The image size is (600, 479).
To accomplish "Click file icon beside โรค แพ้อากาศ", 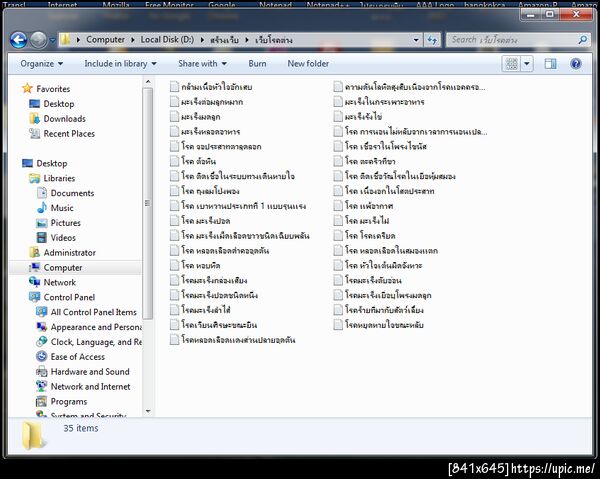I will click(x=338, y=206).
